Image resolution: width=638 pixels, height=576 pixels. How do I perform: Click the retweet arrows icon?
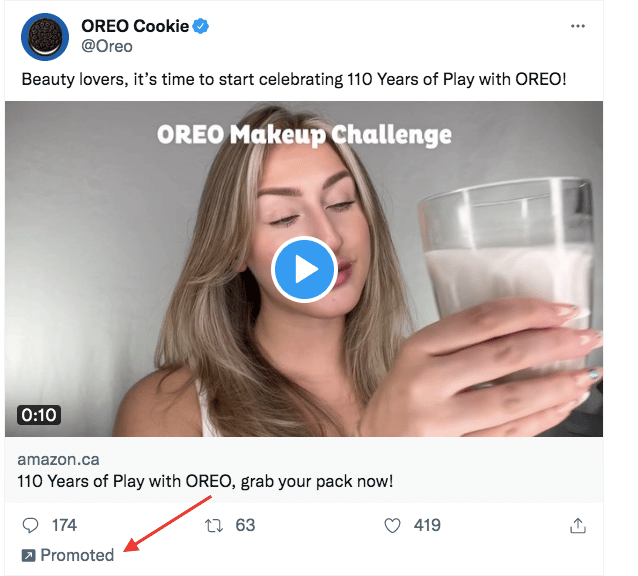click(x=213, y=525)
